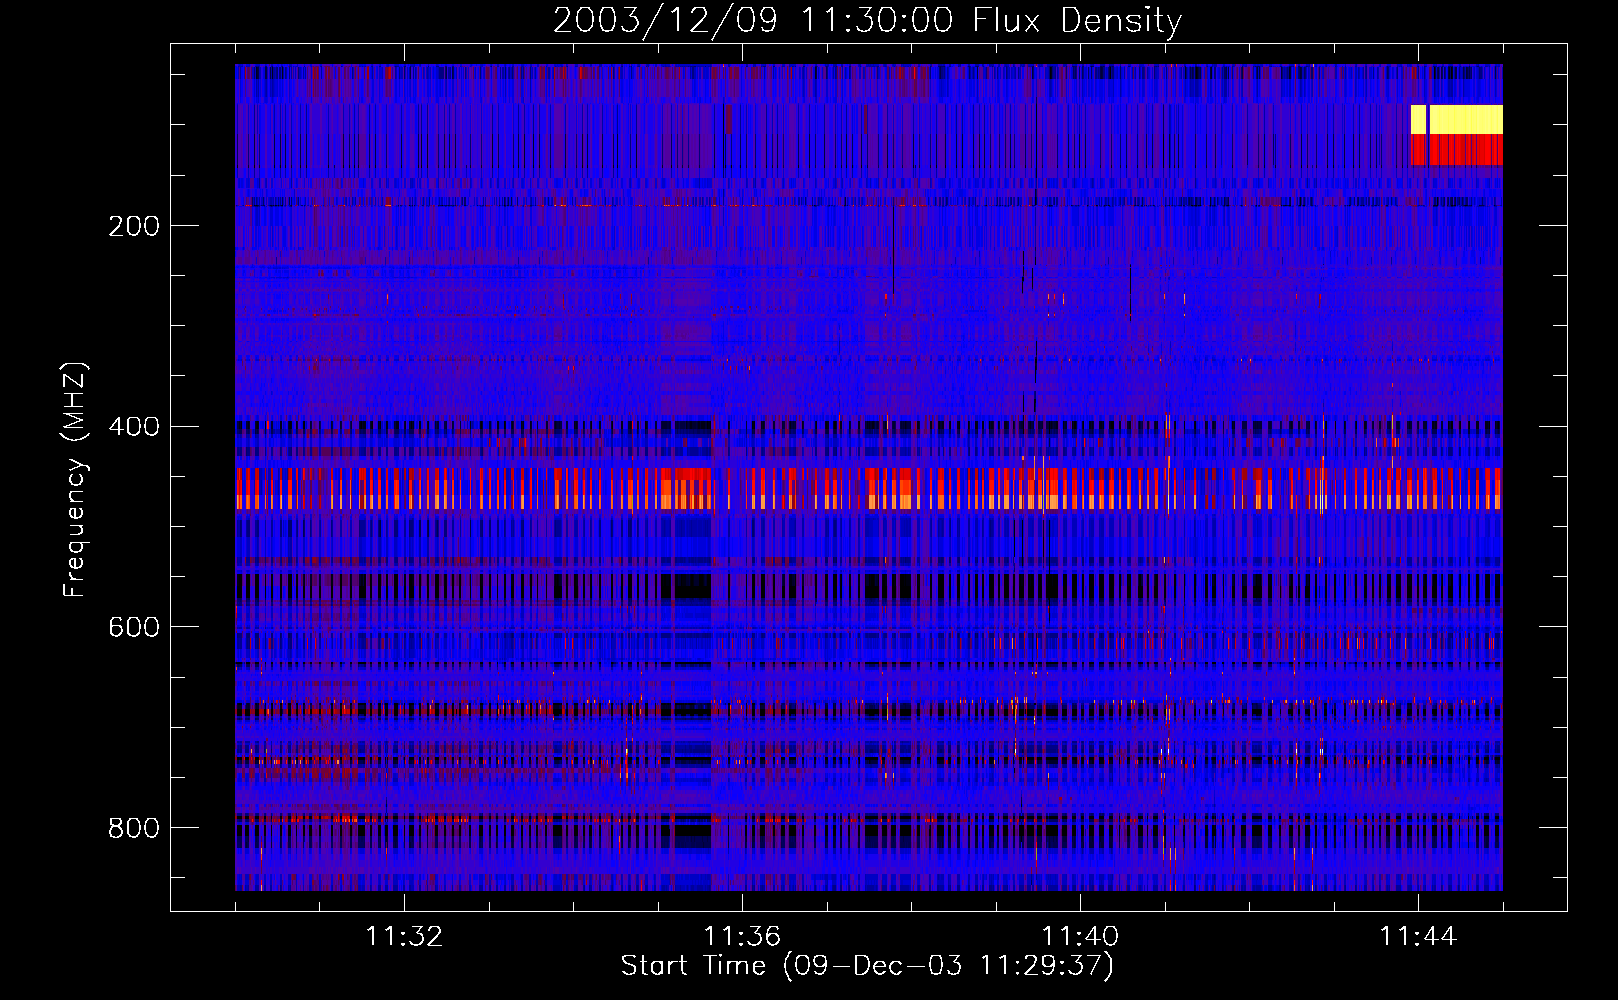Click the plot title '2003/12/09 11:30:00 Flux Density'

click(867, 20)
